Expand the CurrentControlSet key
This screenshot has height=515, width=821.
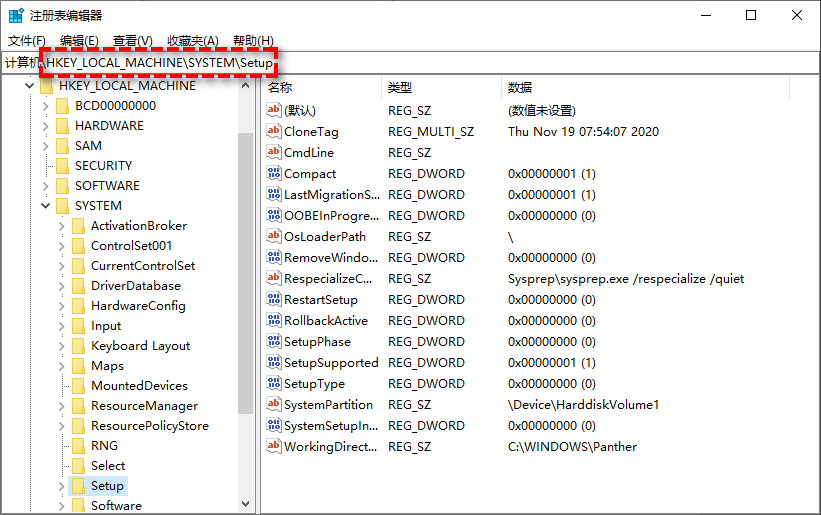[61, 266]
